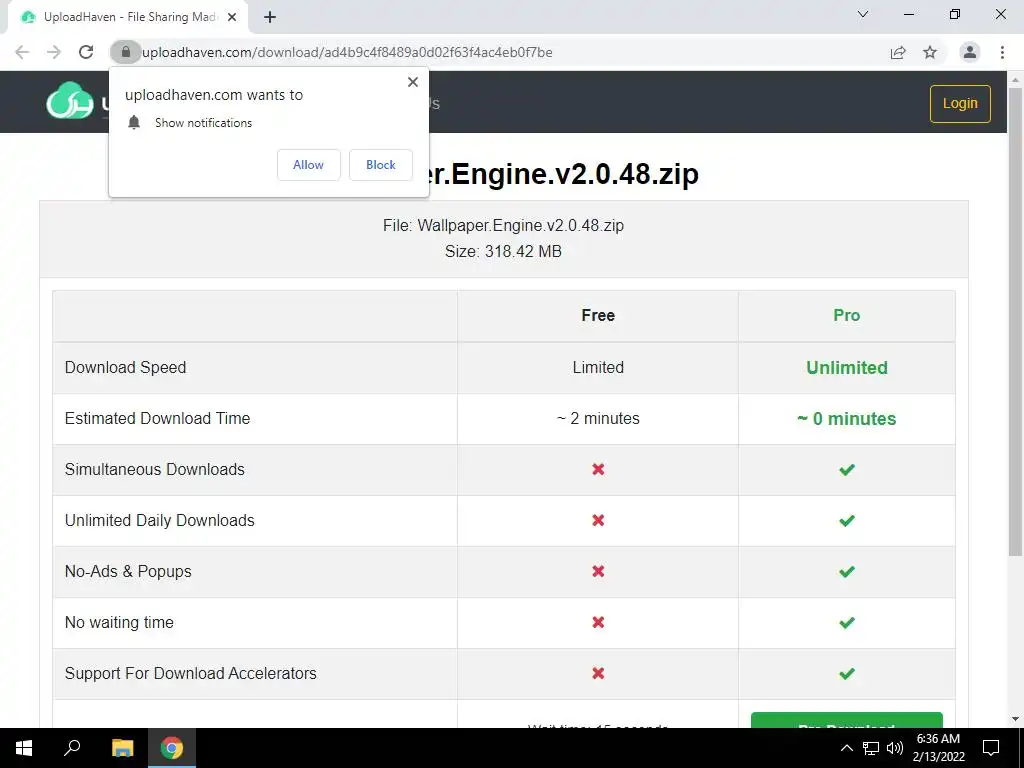Click the notification bell icon
Viewport: 1024px width, 768px height.
[x=134, y=123]
